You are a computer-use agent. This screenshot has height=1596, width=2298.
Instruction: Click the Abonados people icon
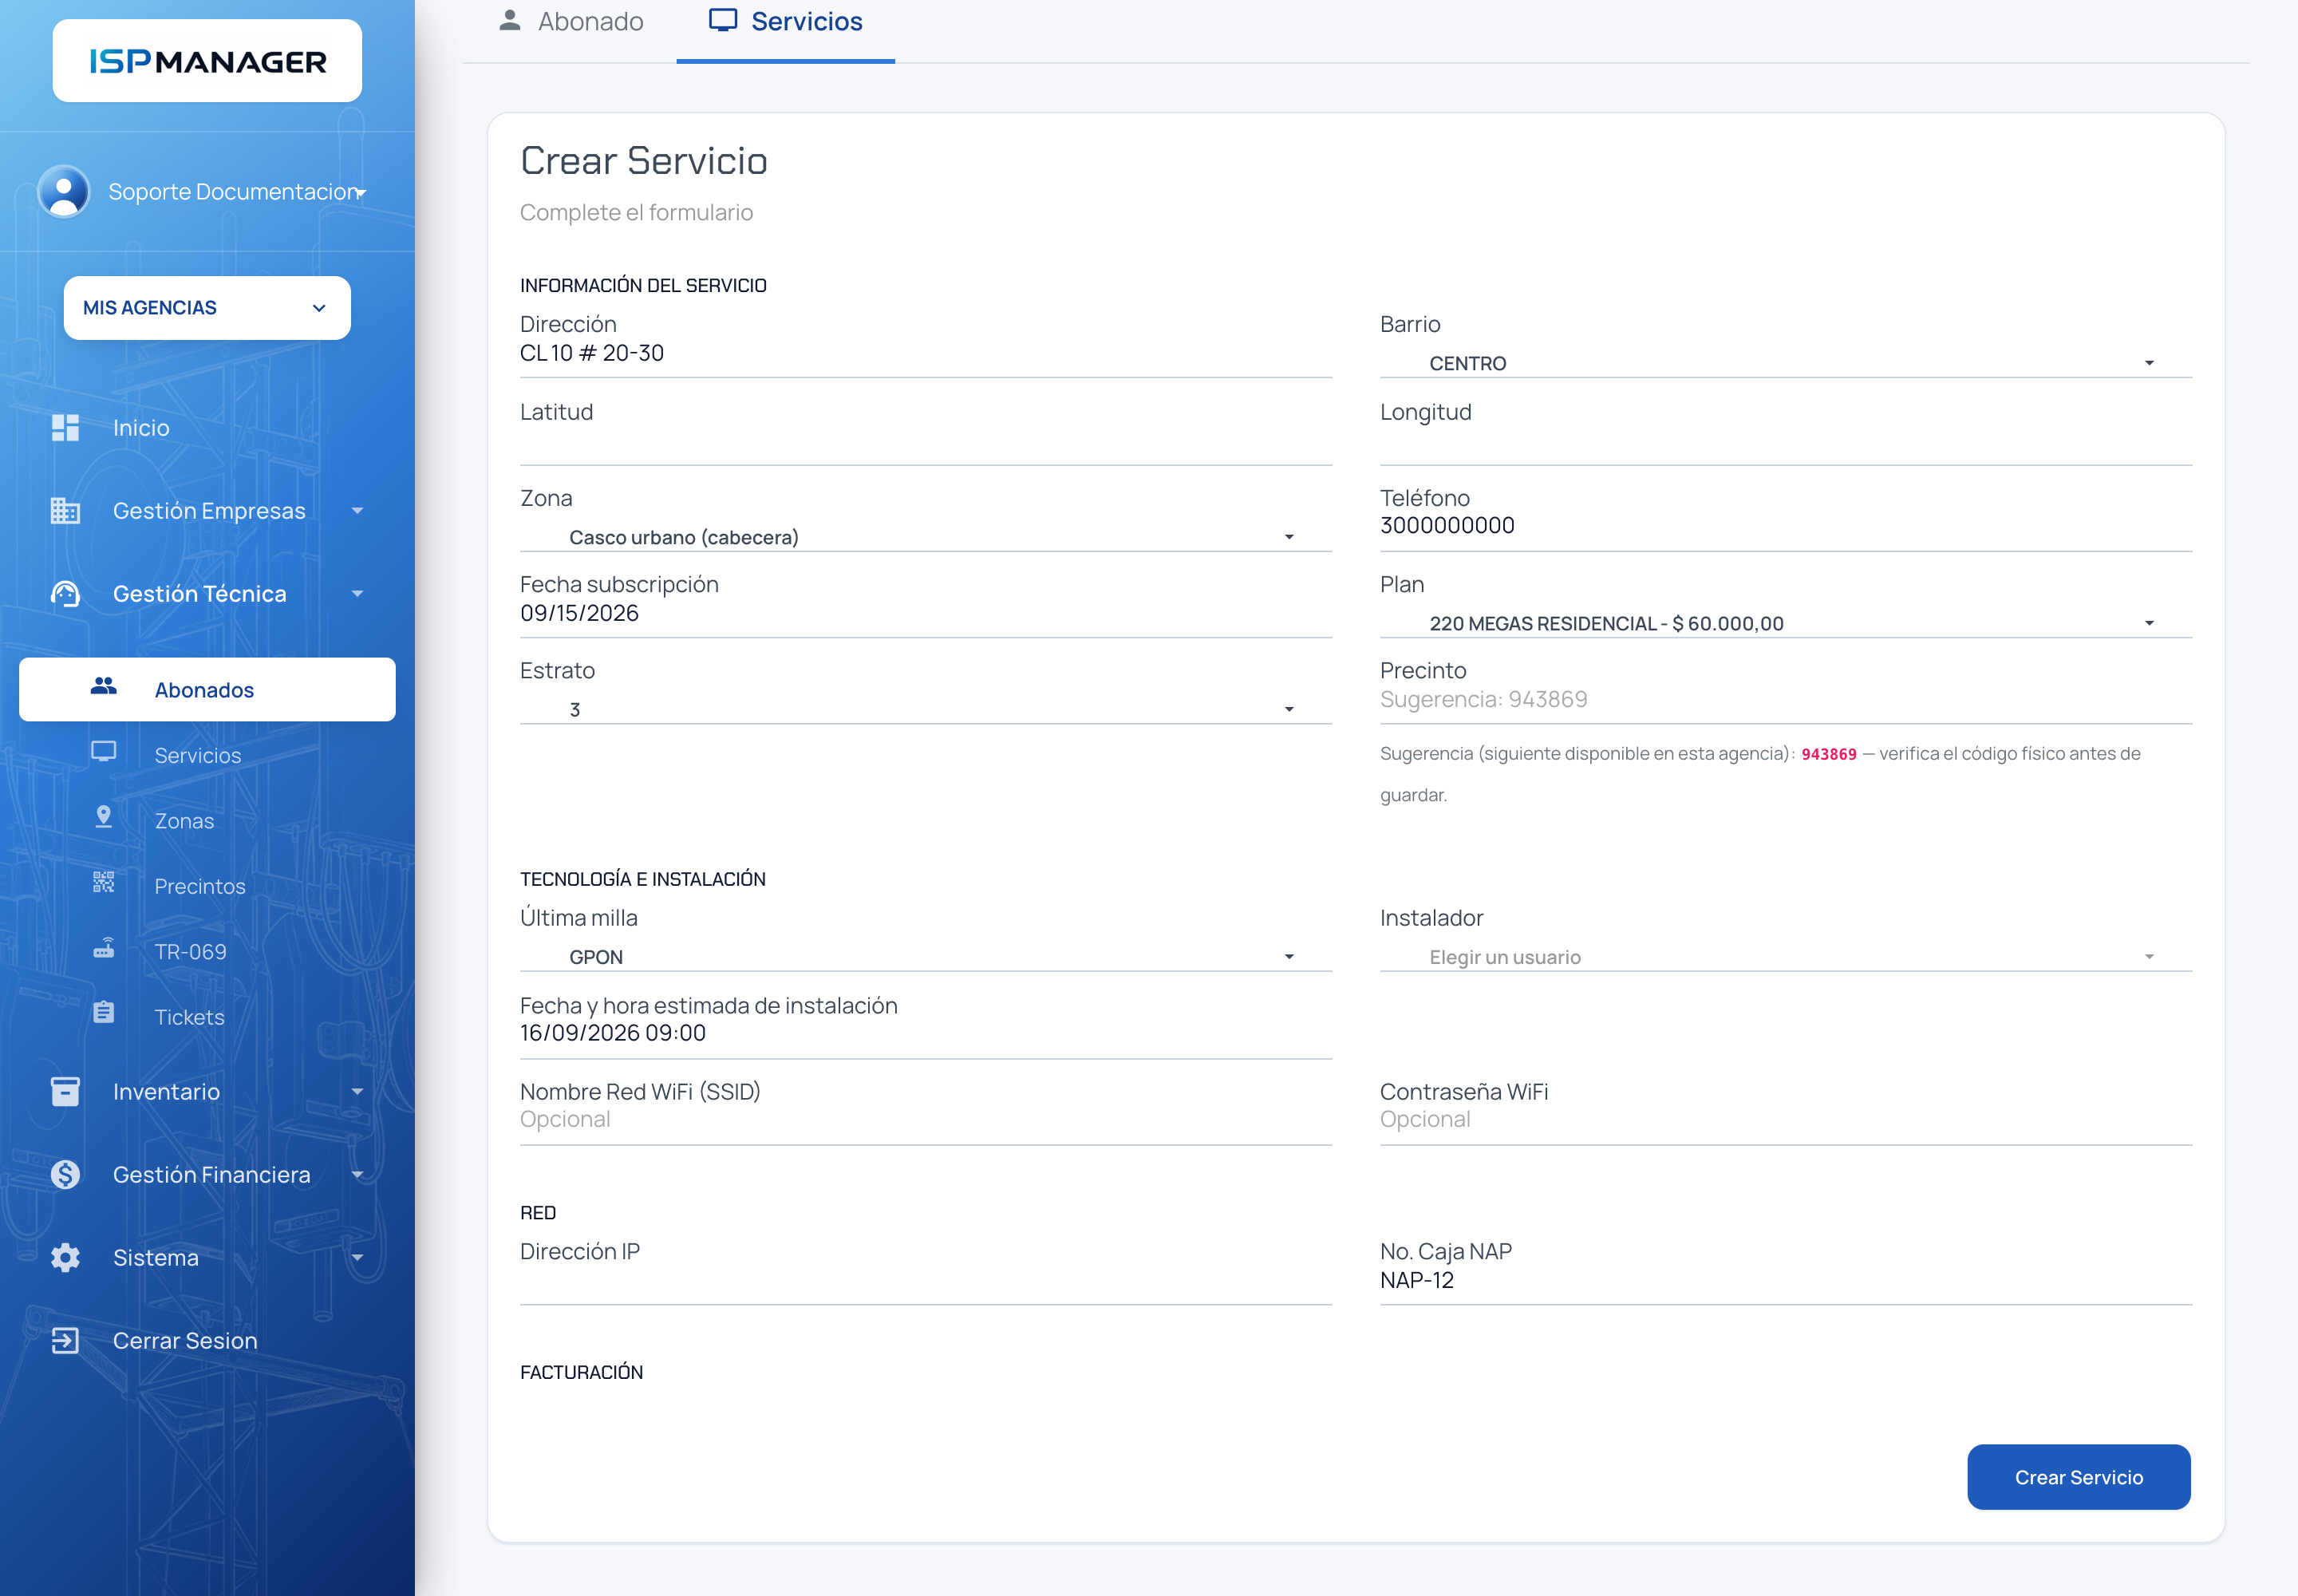(104, 687)
